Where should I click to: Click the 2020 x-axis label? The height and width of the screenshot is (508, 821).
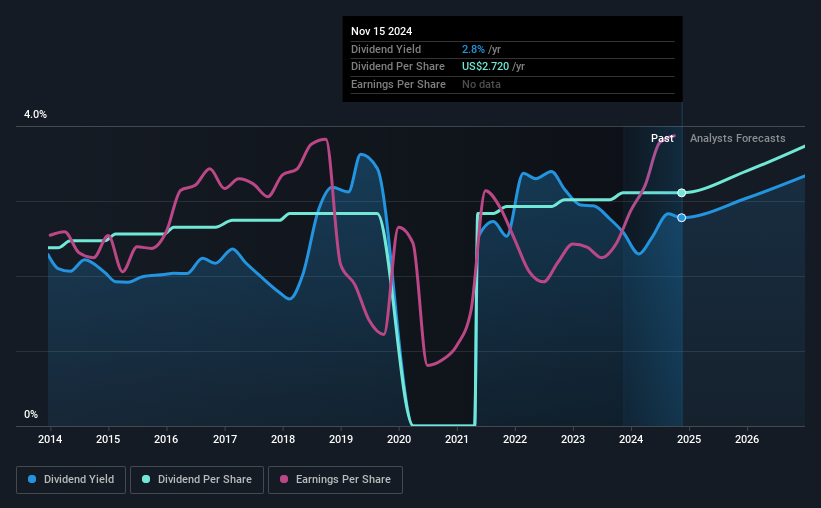click(x=399, y=439)
